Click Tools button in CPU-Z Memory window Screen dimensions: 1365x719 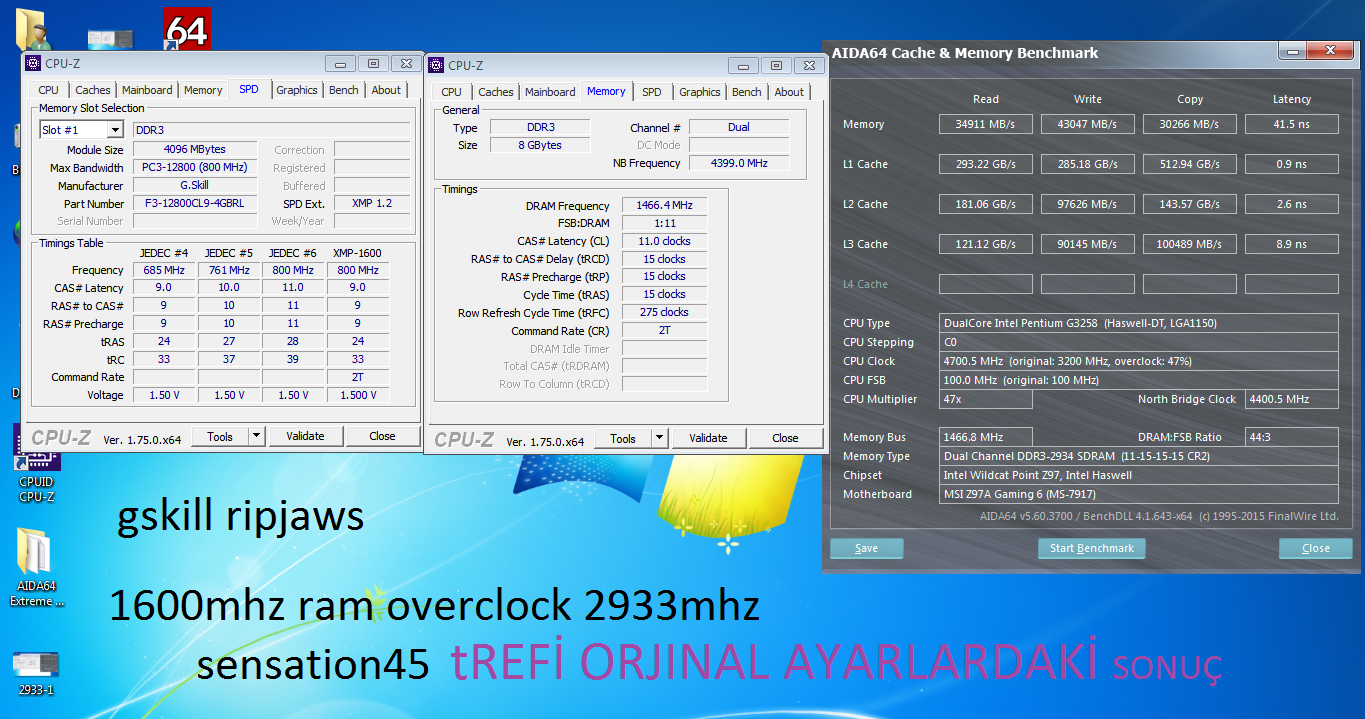click(623, 438)
